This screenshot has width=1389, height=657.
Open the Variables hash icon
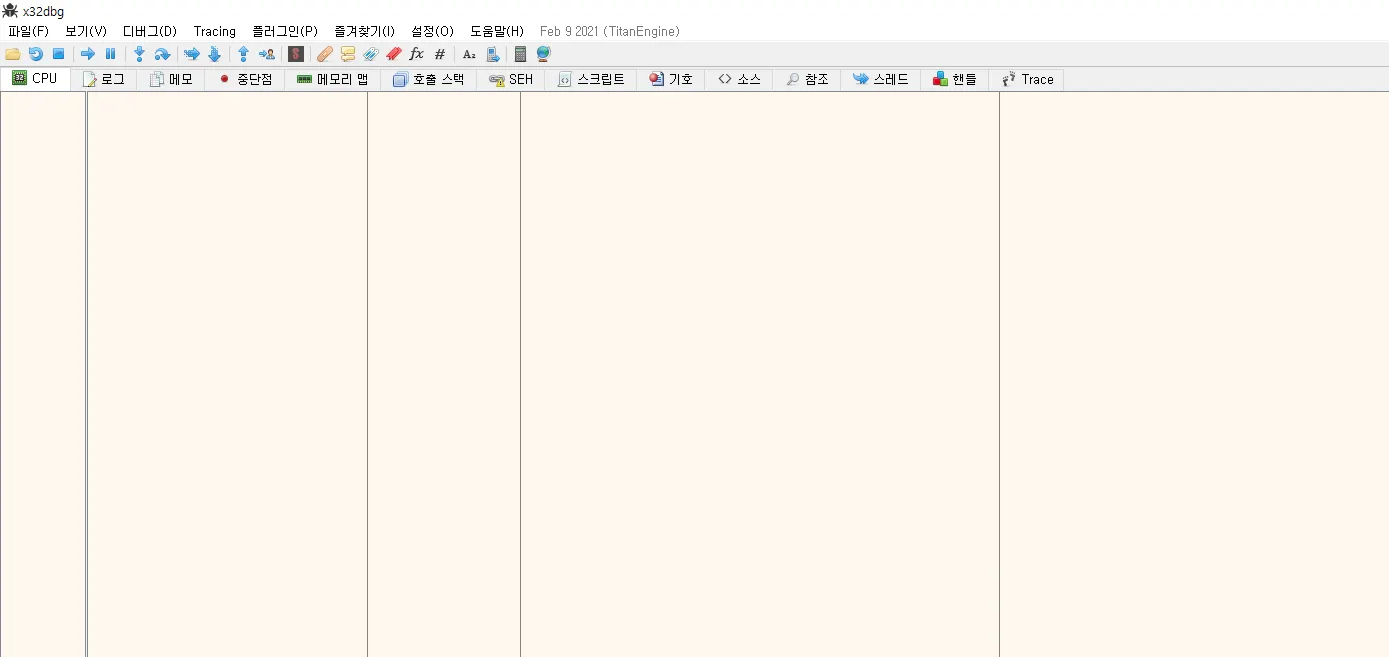pyautogui.click(x=440, y=54)
